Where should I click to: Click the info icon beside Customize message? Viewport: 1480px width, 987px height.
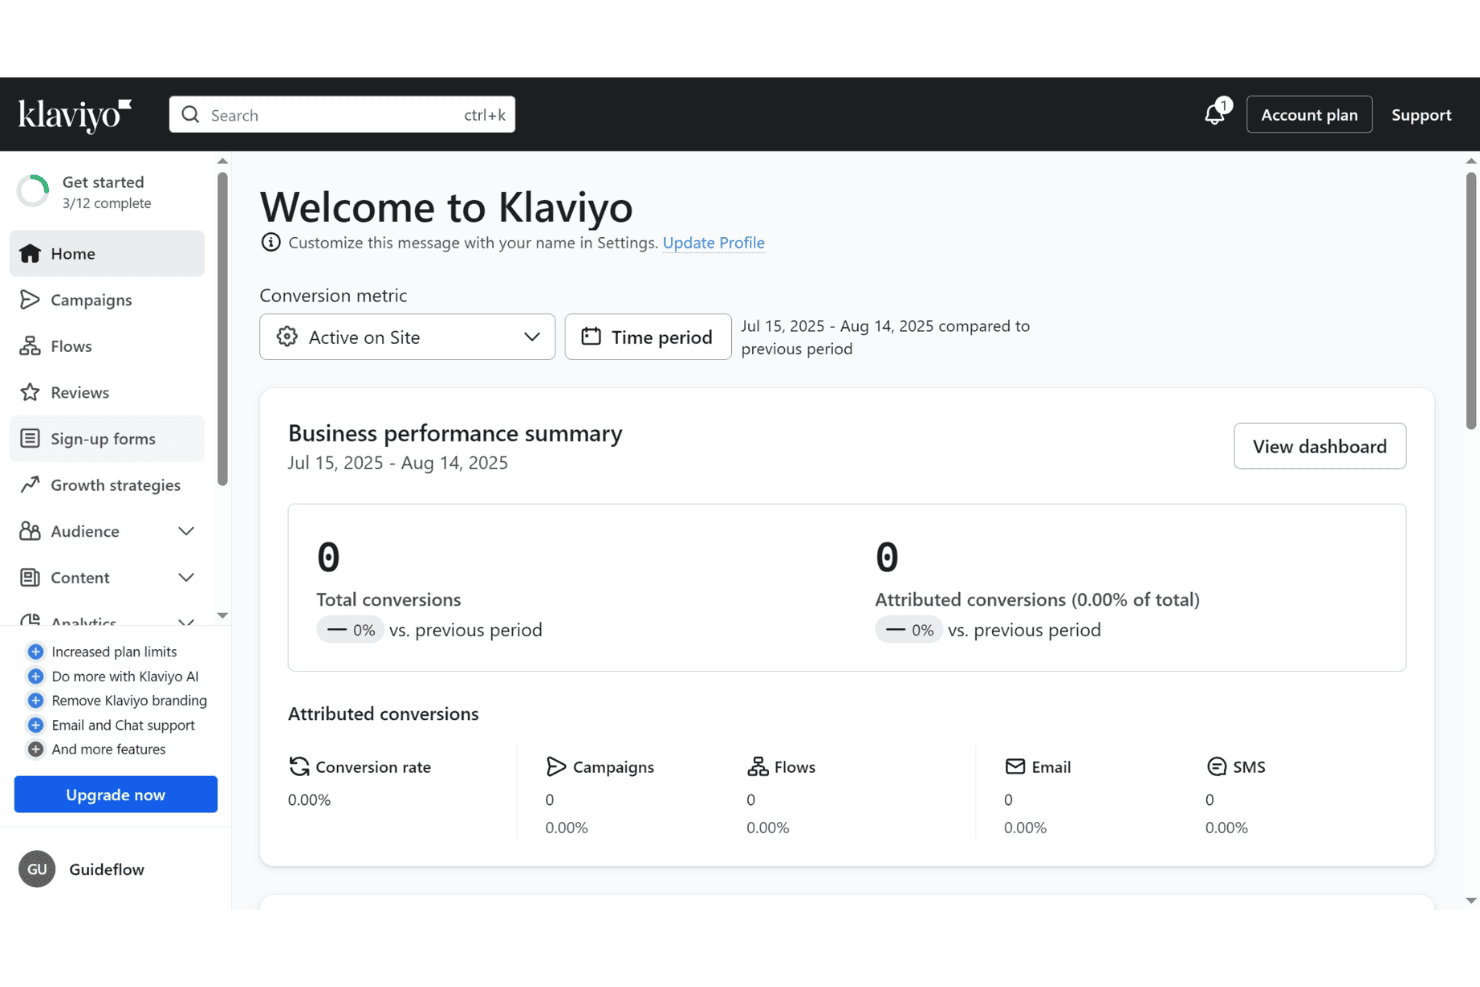pos(270,242)
